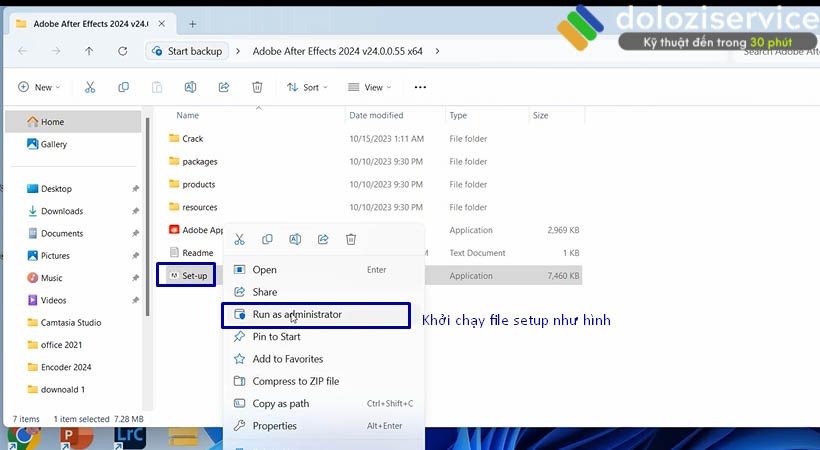The height and width of the screenshot is (450, 820).
Task: Click the Rename icon in the context menu
Action: click(x=295, y=240)
